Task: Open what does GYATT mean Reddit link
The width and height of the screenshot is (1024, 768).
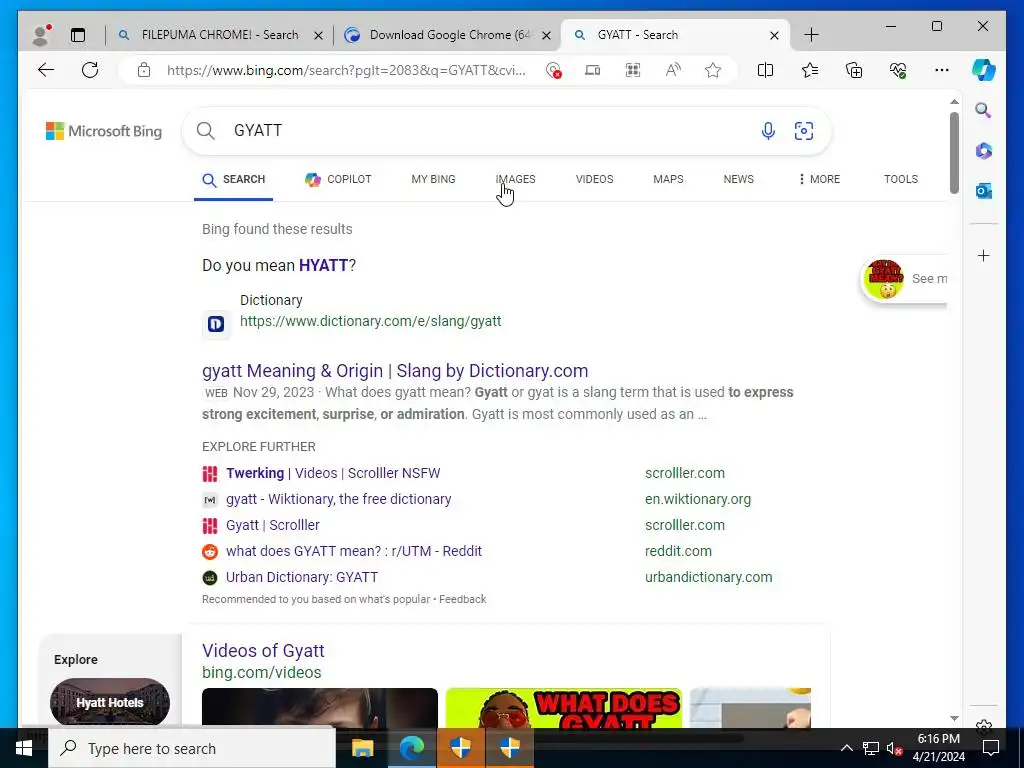Action: point(353,551)
